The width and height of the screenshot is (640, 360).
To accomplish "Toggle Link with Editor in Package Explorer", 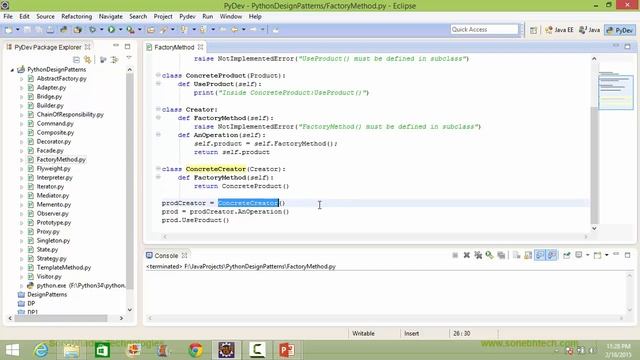I will (x=87, y=60).
